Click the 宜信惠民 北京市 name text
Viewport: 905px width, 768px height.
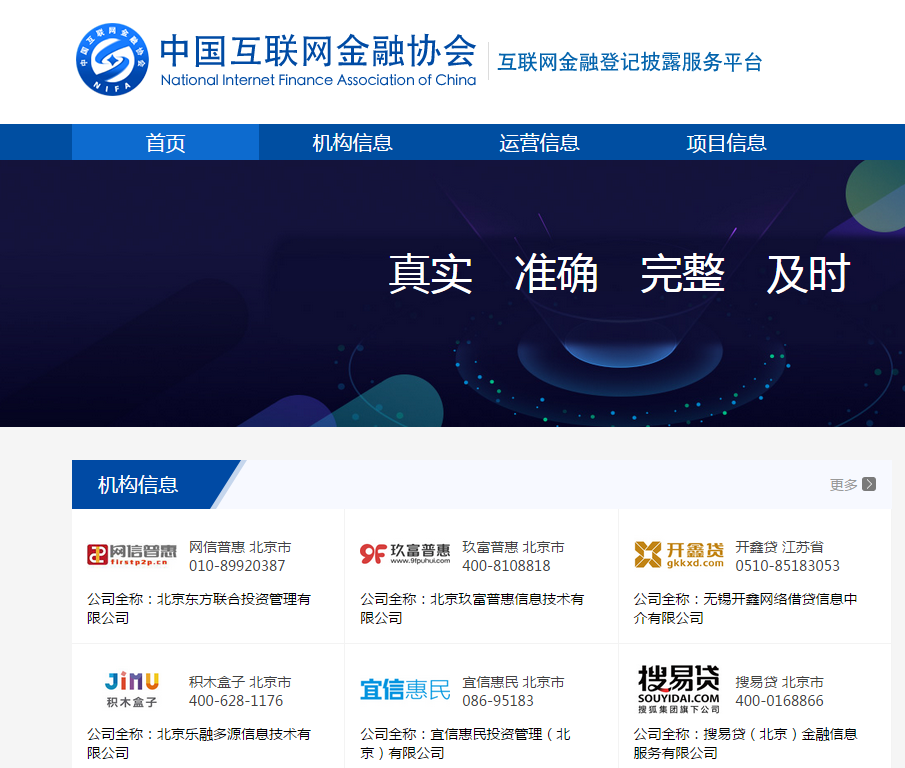pyautogui.click(x=513, y=682)
